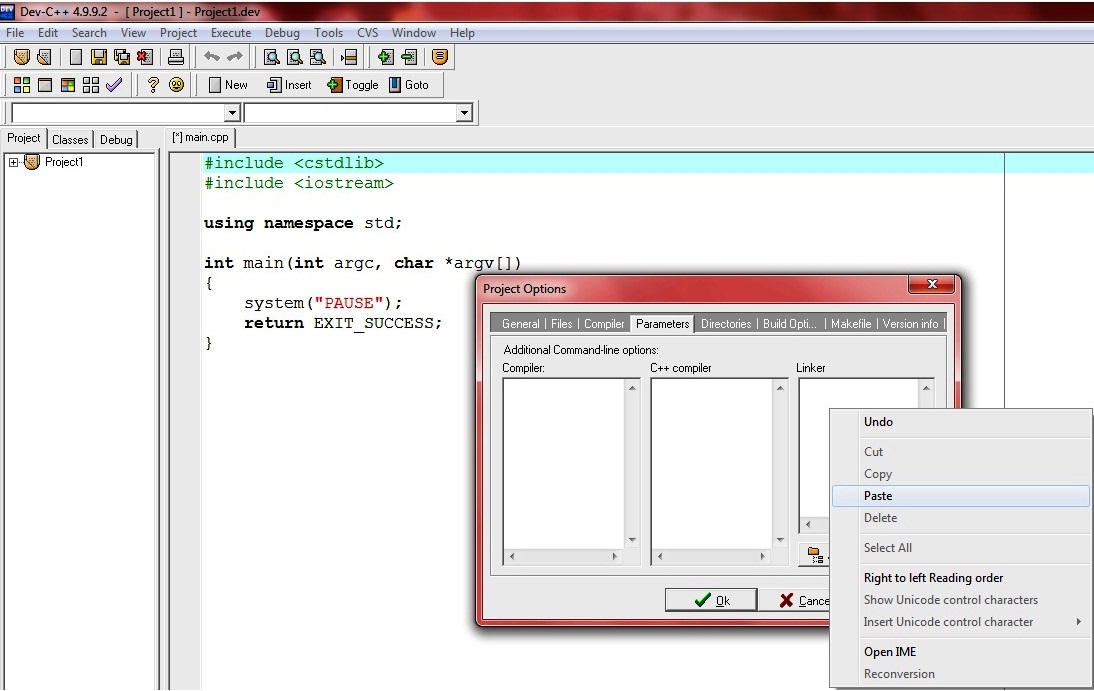Viewport: 1094px width, 691px height.
Task: Click the printer icon in the toolbar
Action: click(176, 57)
